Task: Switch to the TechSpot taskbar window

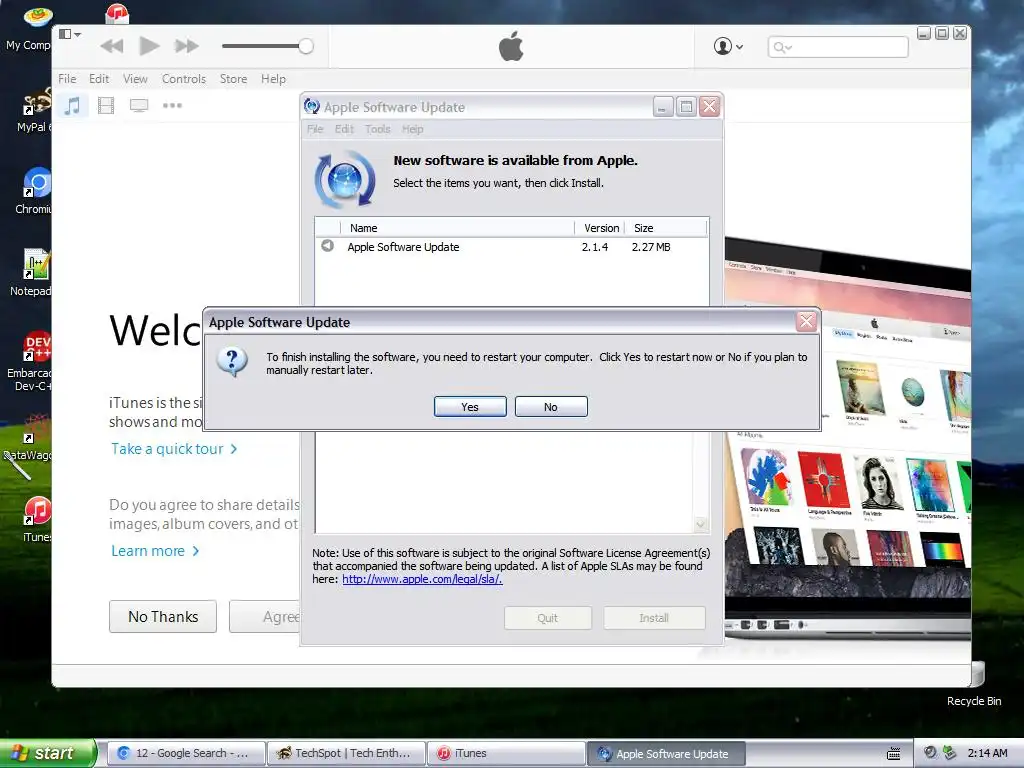Action: (346, 753)
